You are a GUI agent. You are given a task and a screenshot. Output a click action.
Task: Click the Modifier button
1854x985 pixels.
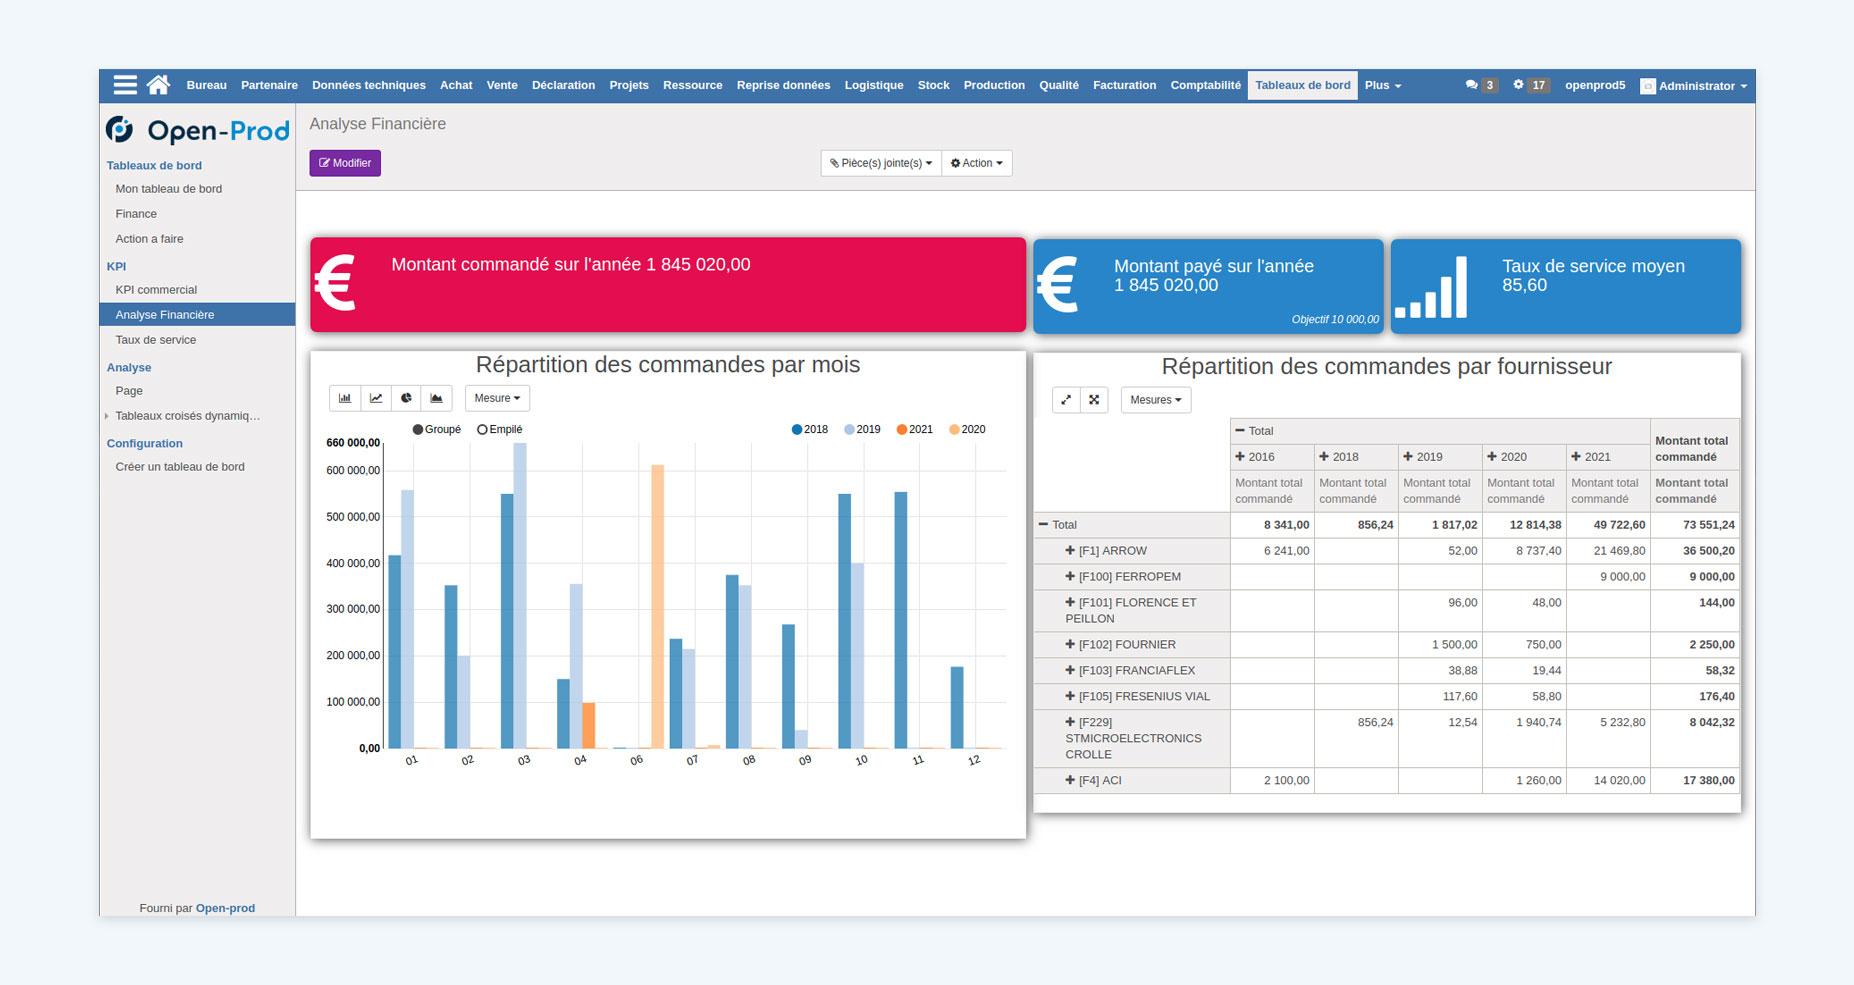click(345, 163)
